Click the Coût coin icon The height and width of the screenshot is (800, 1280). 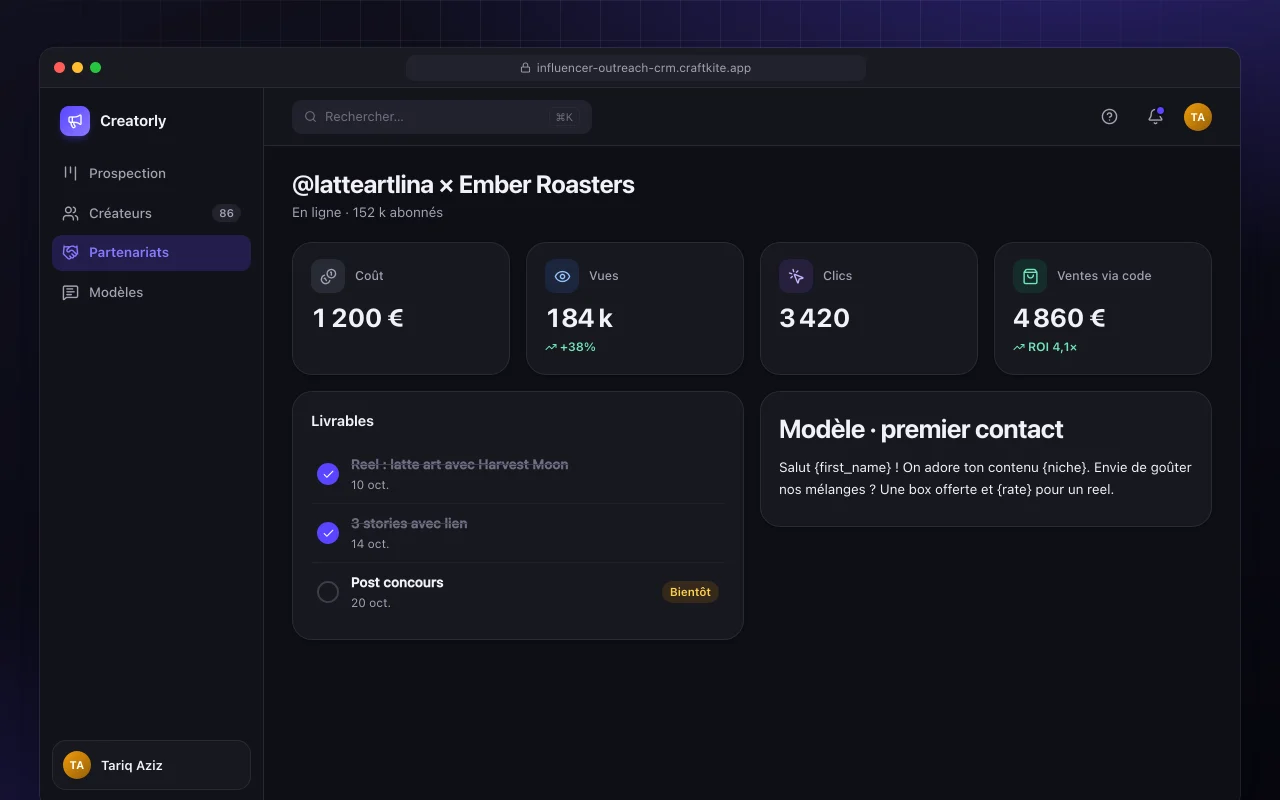(328, 276)
